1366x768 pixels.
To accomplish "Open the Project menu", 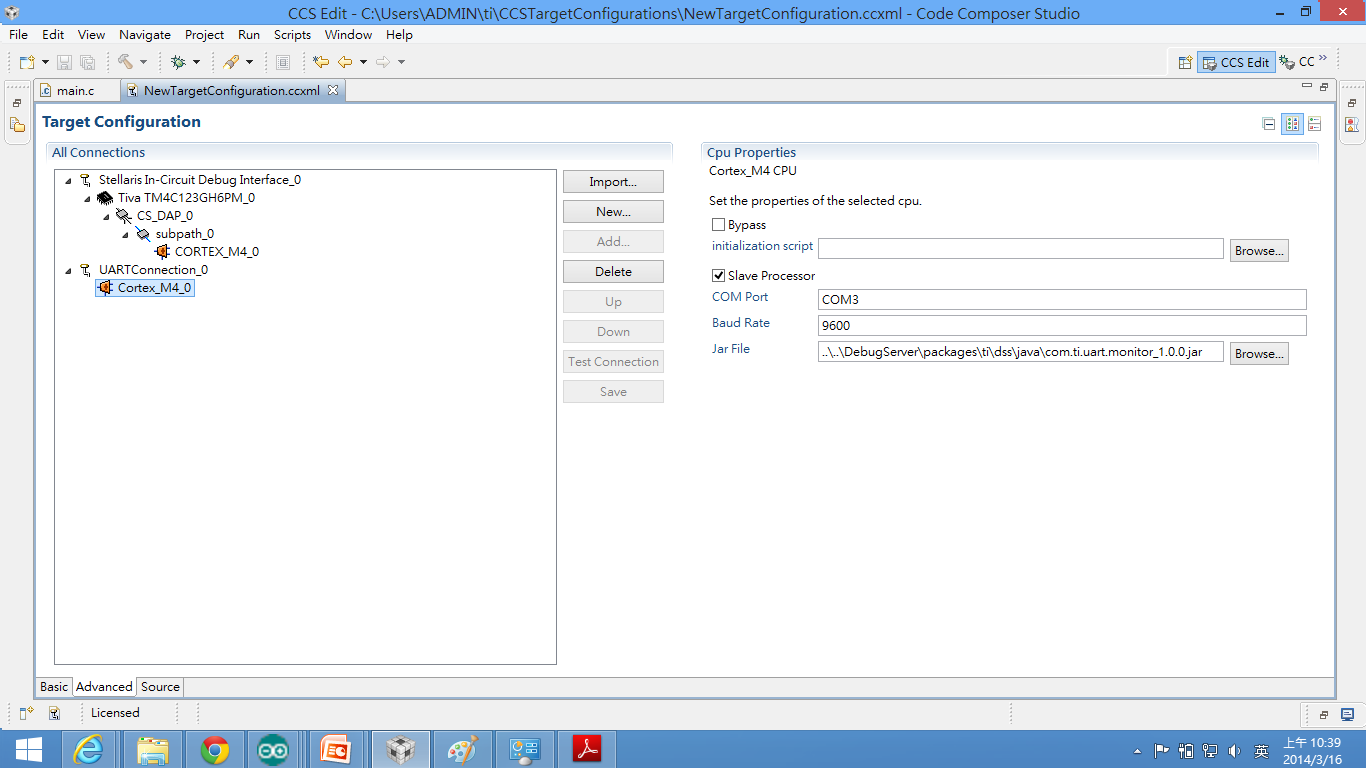I will click(x=204, y=34).
